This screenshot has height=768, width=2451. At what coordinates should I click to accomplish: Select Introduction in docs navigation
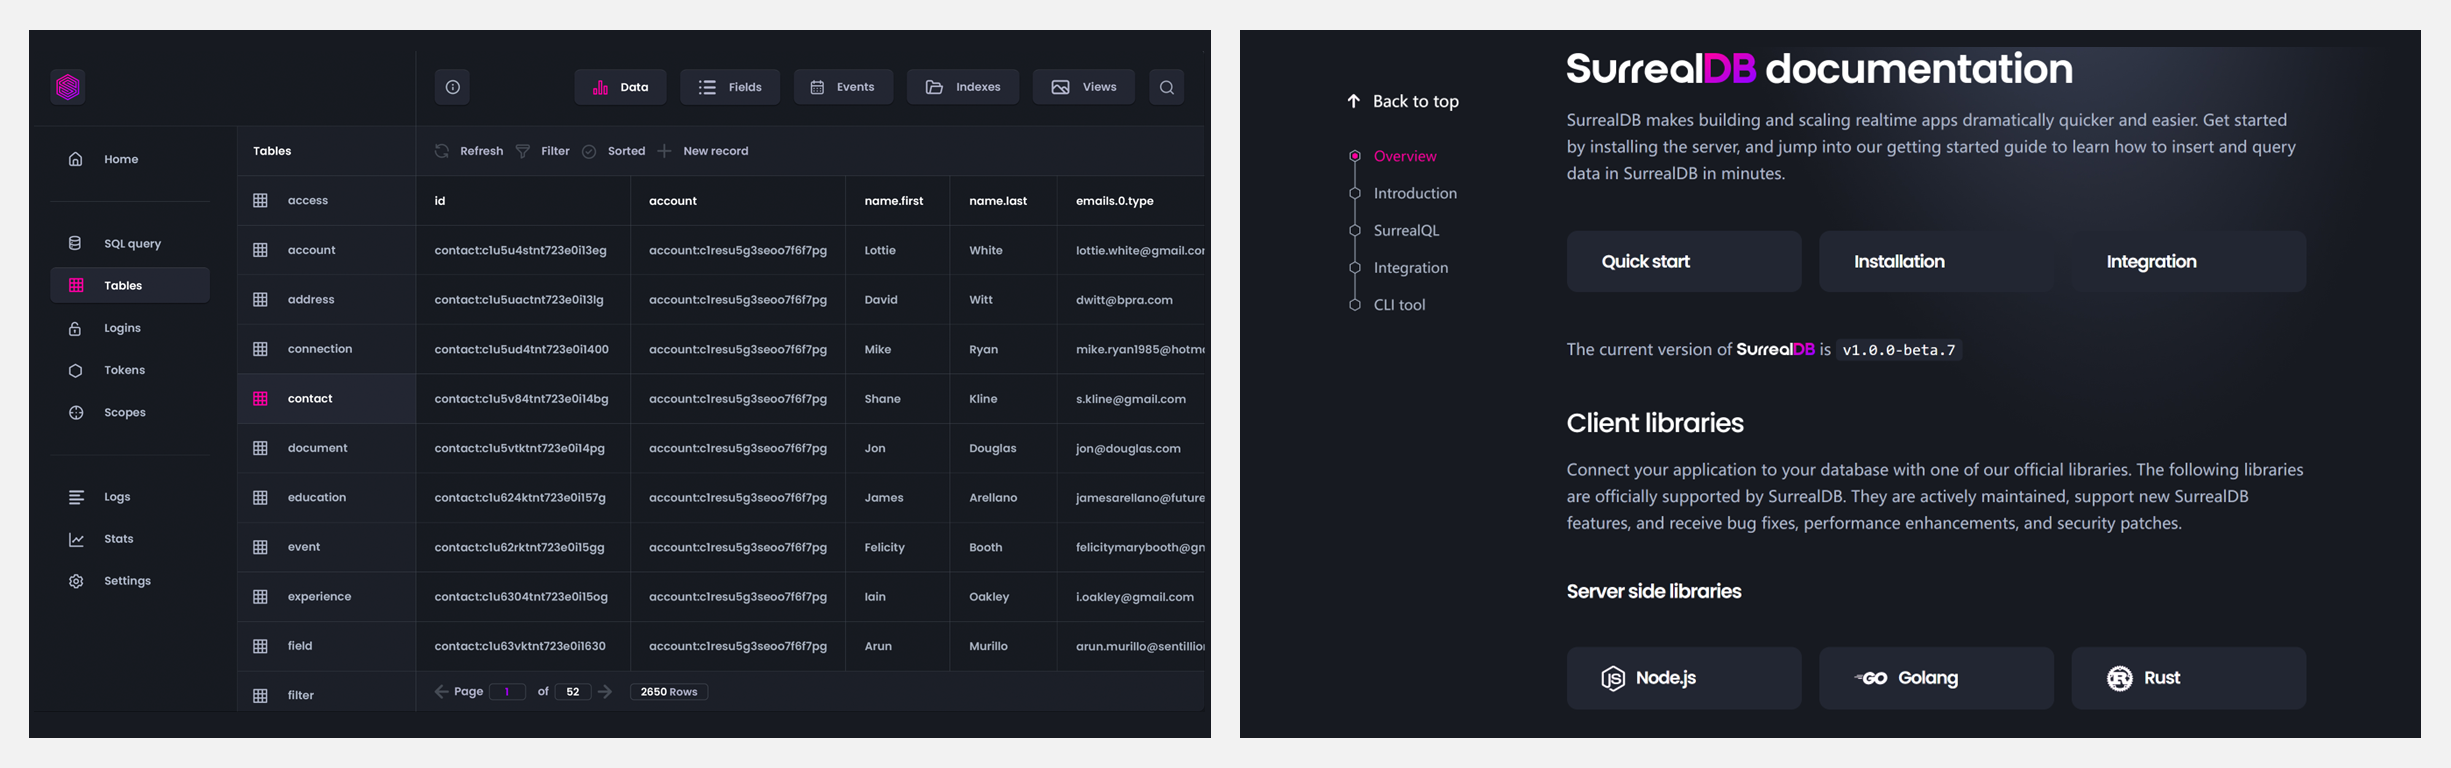coord(1415,193)
